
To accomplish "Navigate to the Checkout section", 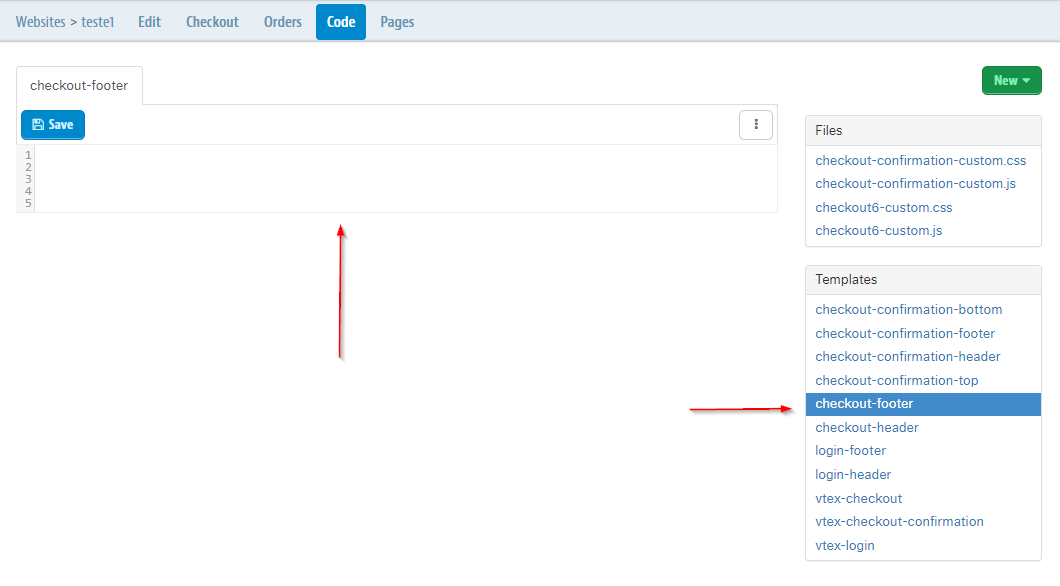I will coord(212,21).
